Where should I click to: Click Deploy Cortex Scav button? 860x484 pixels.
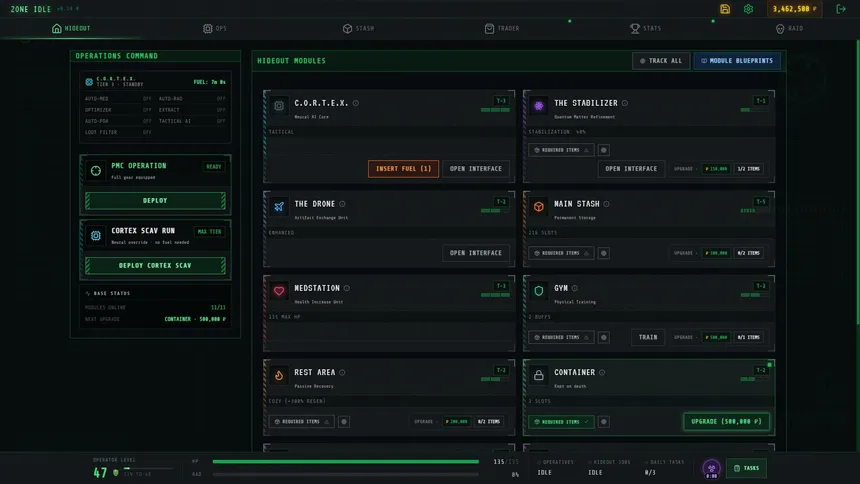pos(155,266)
